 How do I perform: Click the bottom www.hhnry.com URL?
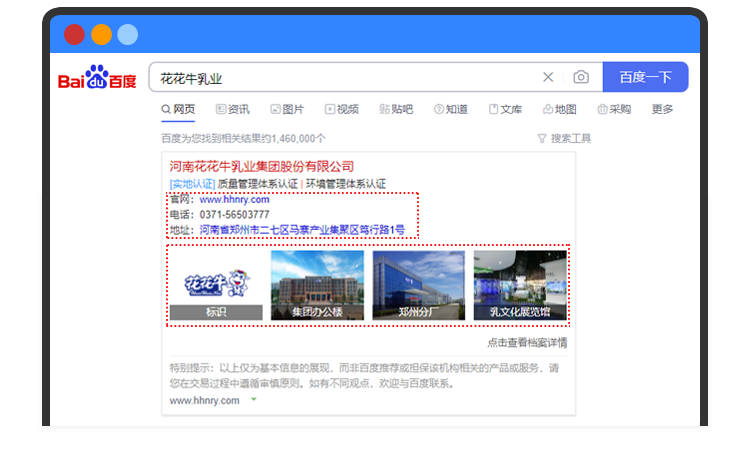tap(205, 401)
